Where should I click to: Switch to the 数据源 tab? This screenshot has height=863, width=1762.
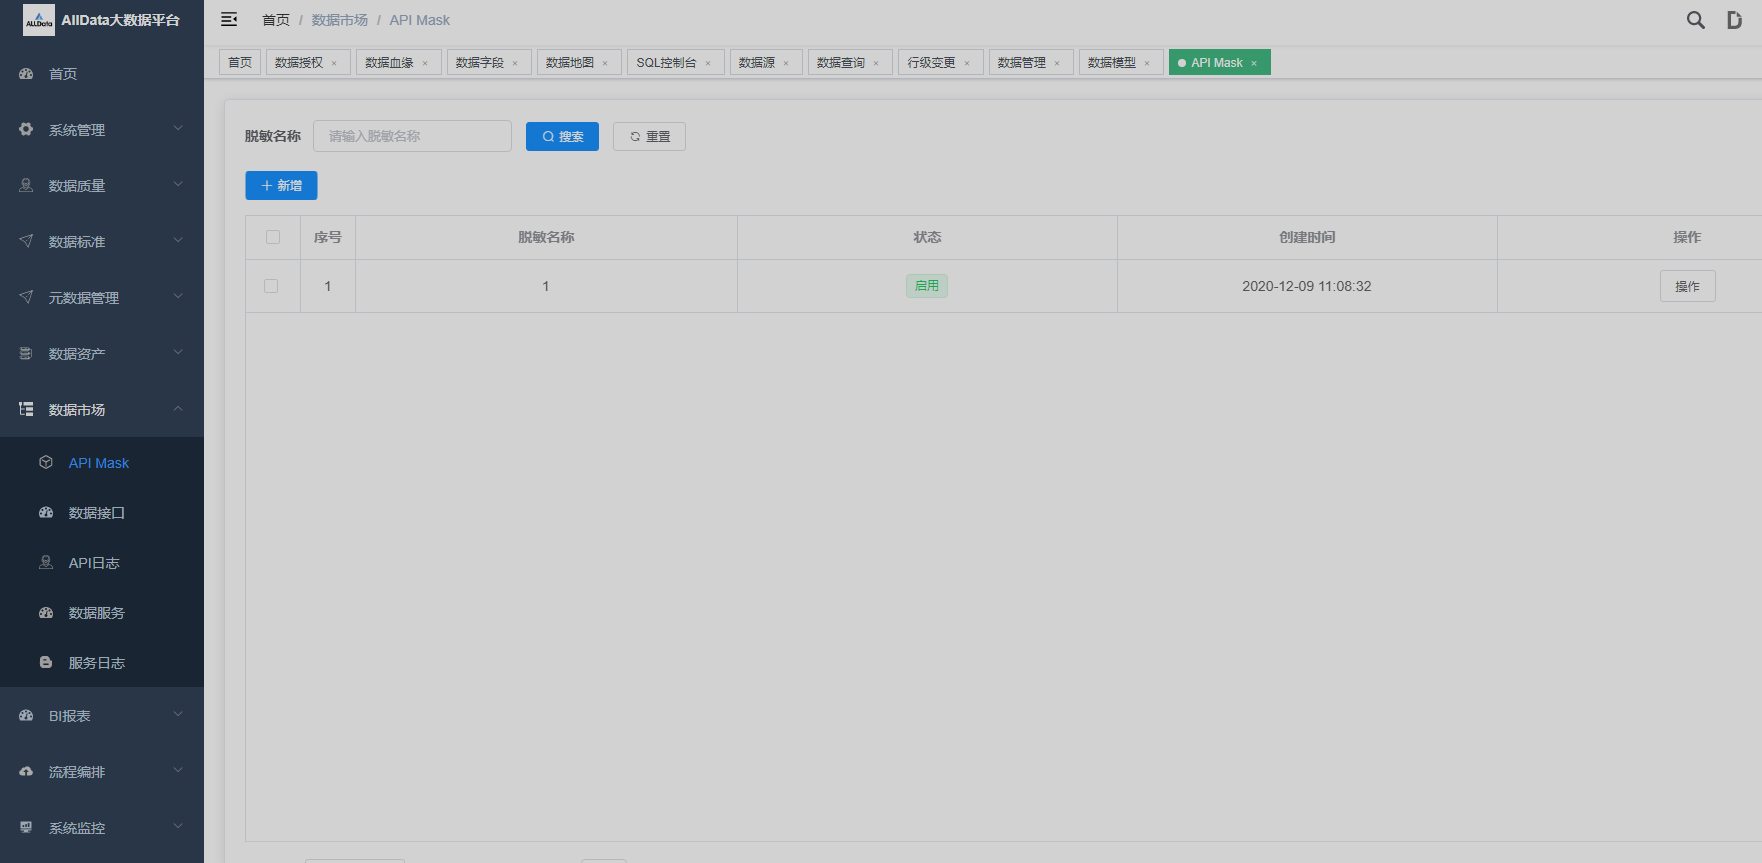point(757,63)
